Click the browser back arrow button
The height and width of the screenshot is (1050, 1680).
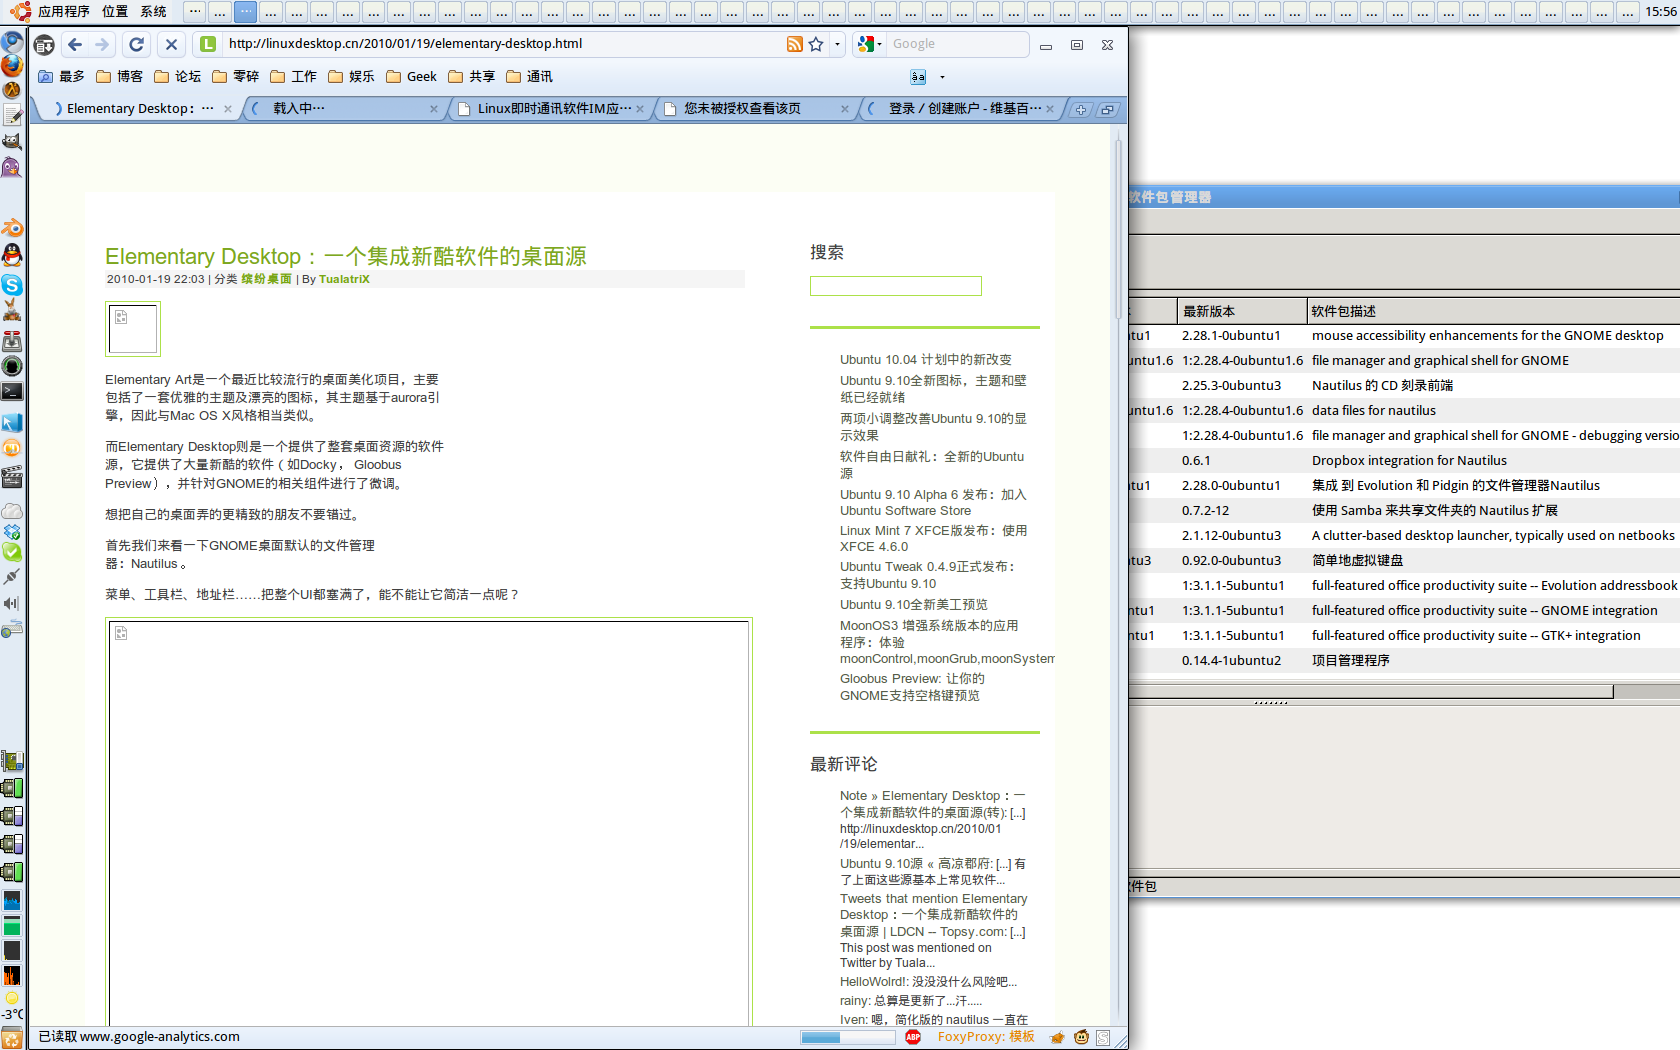click(75, 44)
